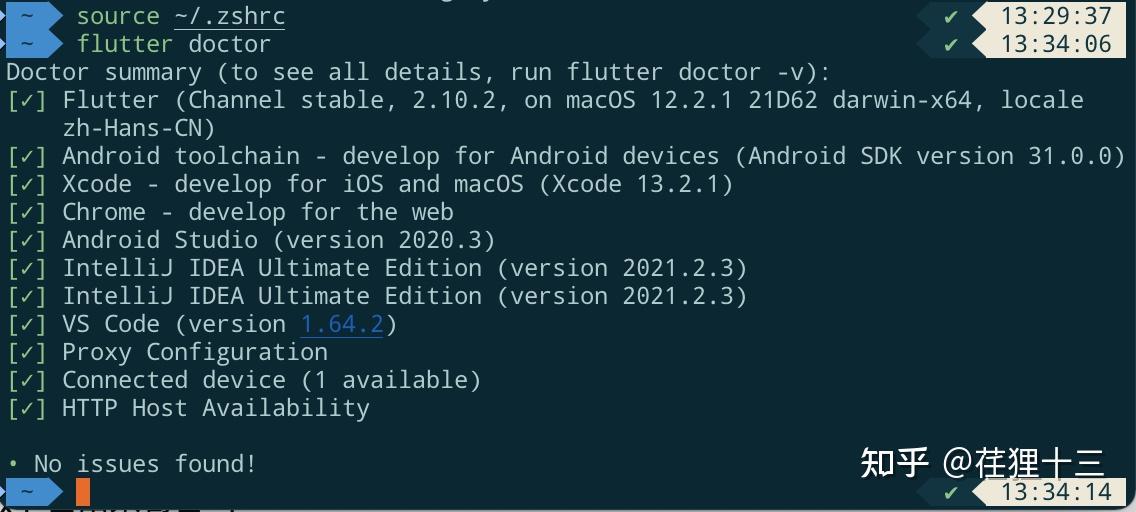This screenshot has height=512, width=1136.
Task: Click the "flutter doctor" command text
Action: tap(174, 44)
